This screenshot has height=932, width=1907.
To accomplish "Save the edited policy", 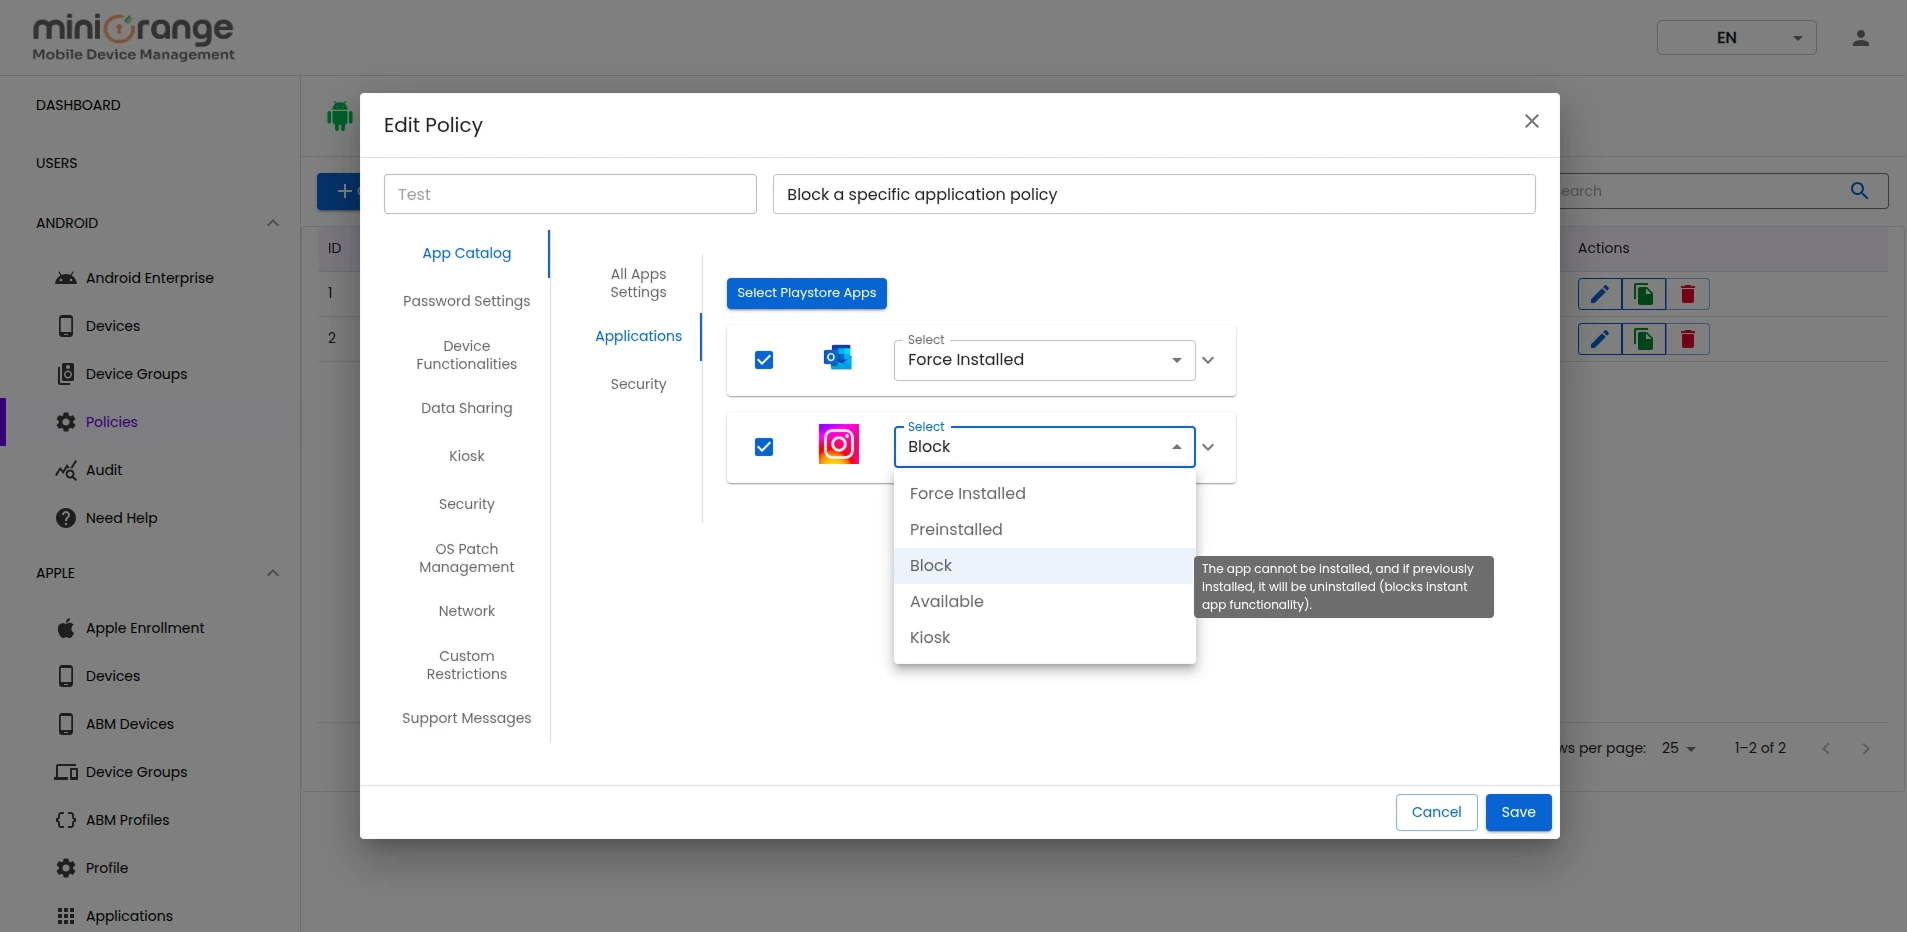I will pyautogui.click(x=1517, y=812).
